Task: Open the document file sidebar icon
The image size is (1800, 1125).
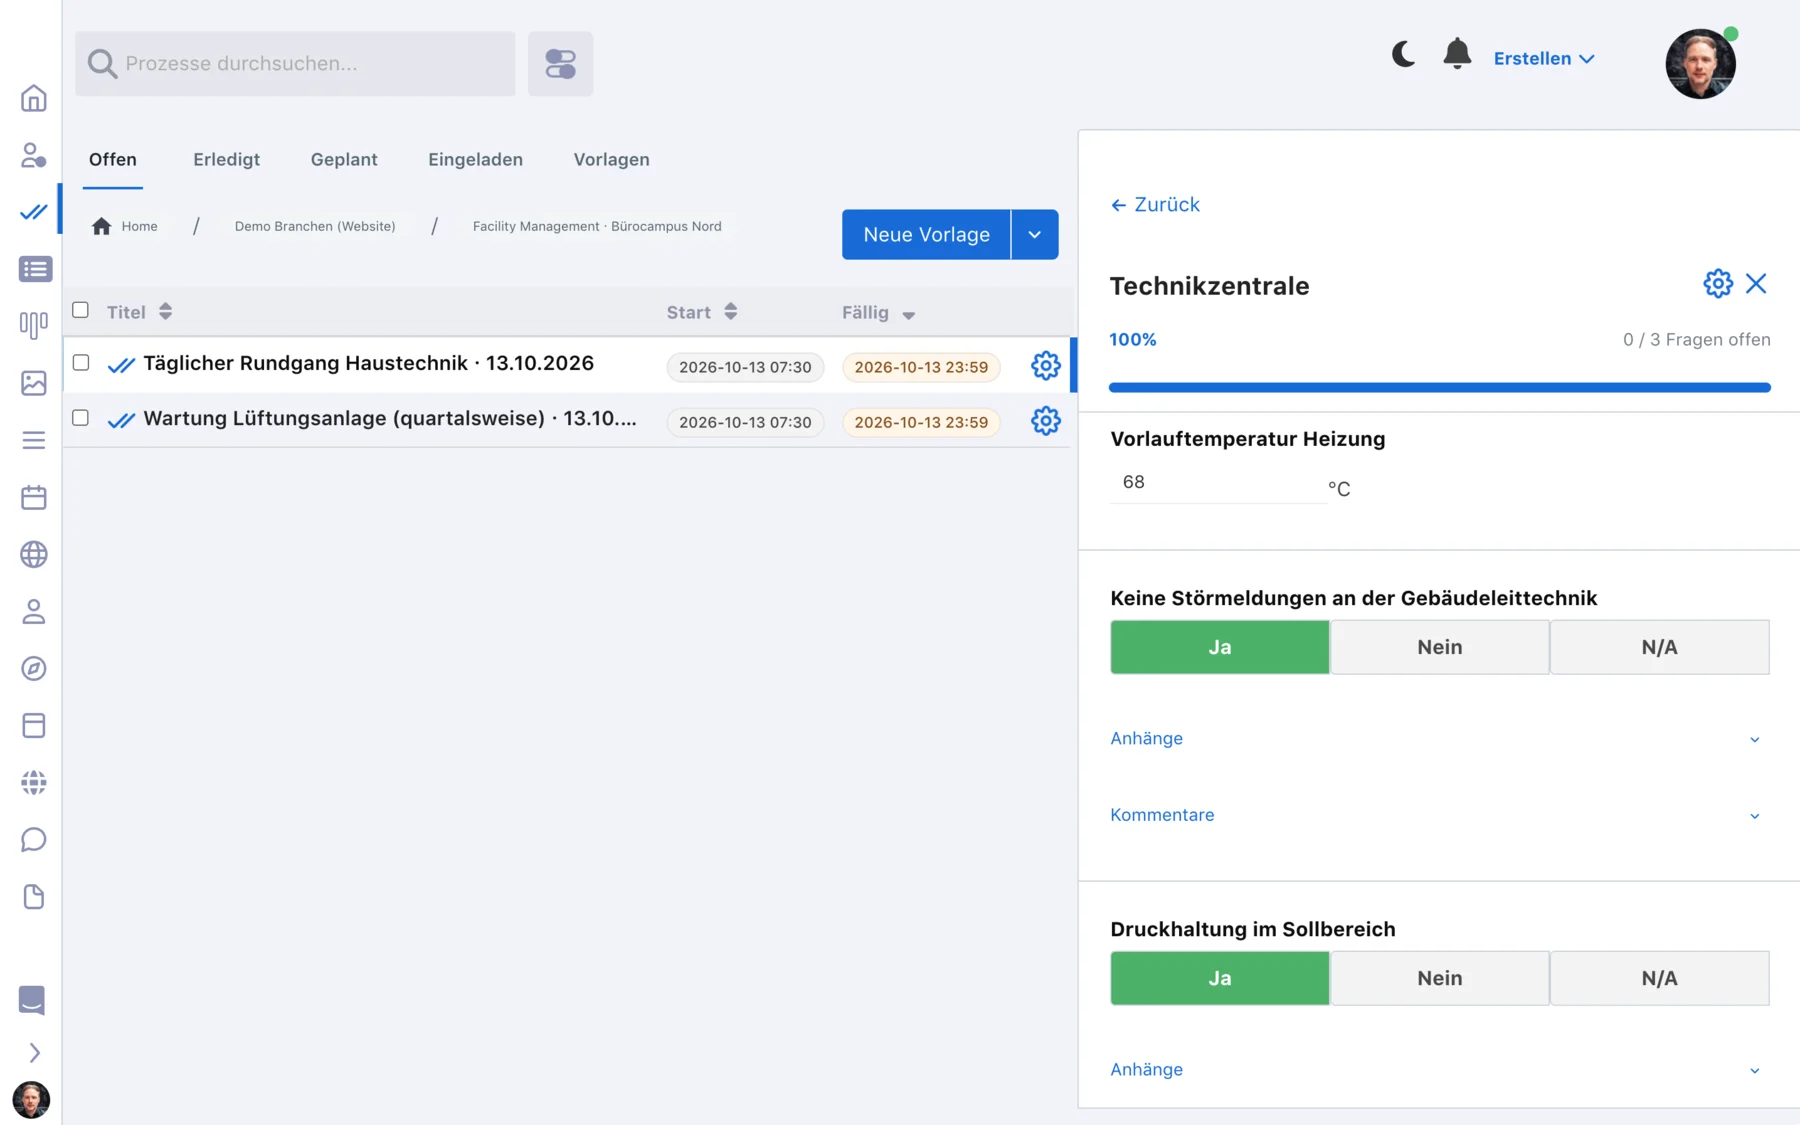Action: [x=33, y=896]
